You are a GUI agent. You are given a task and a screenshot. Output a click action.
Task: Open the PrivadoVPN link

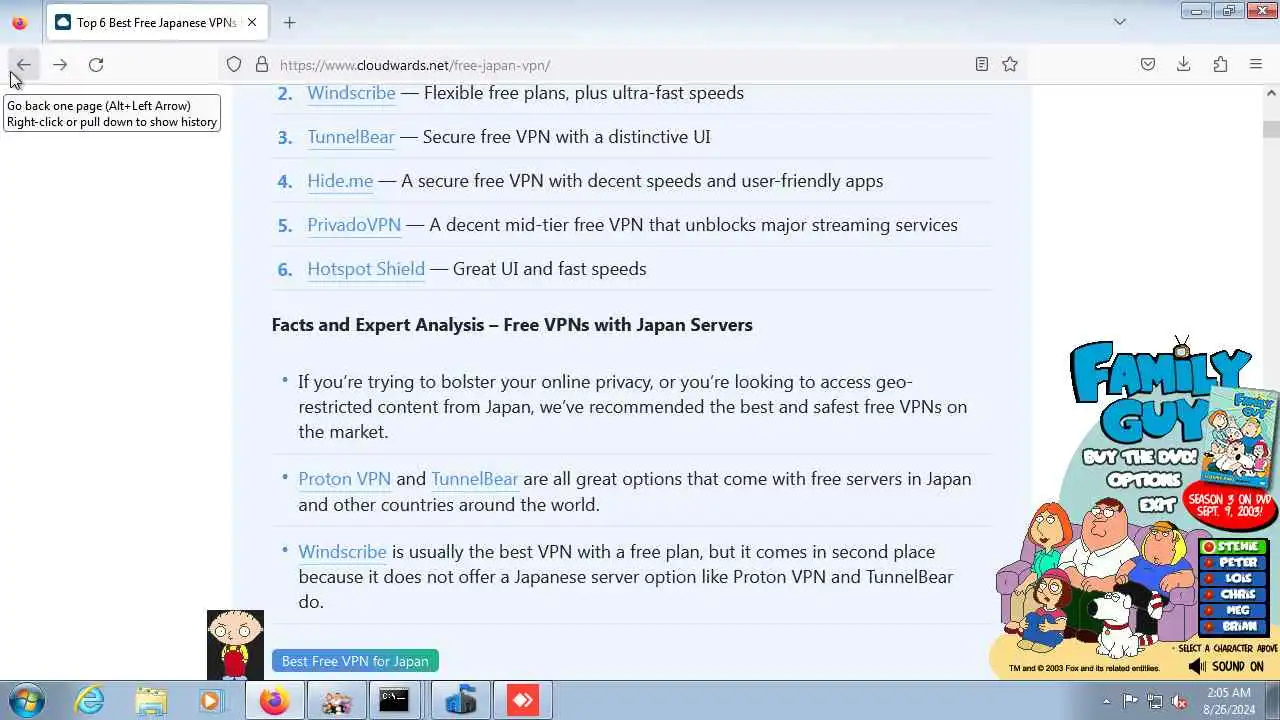pos(354,225)
